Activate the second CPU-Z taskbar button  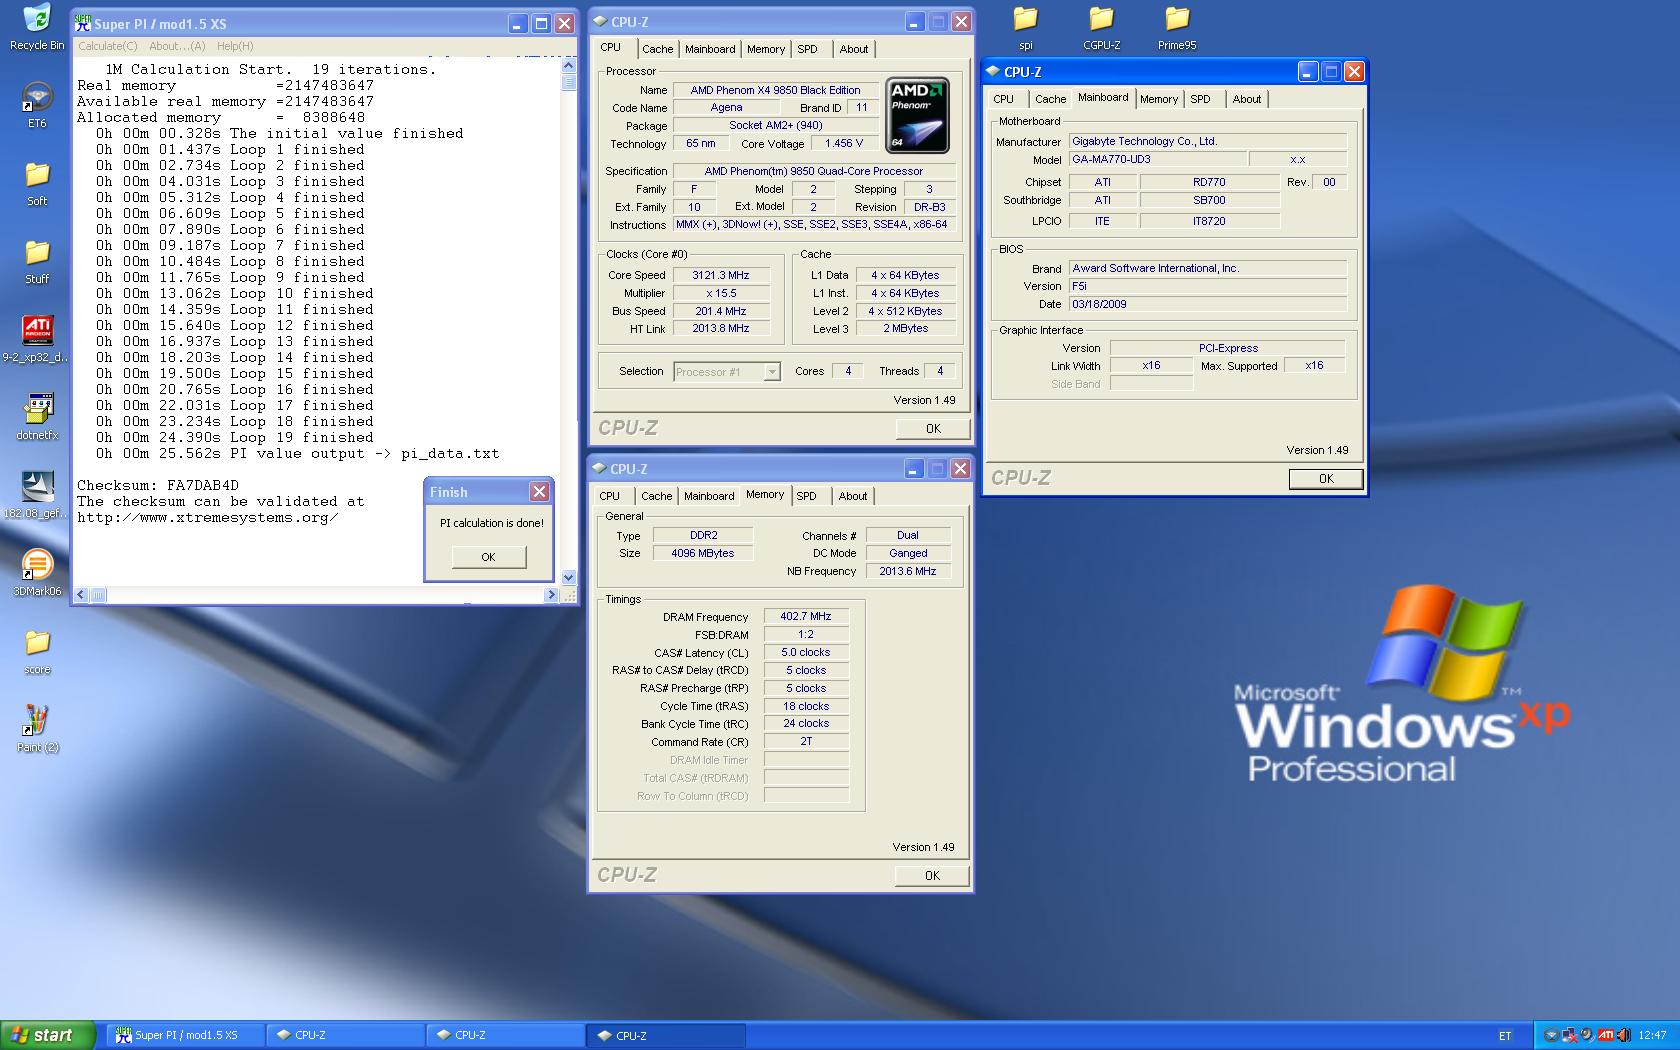coord(507,1035)
